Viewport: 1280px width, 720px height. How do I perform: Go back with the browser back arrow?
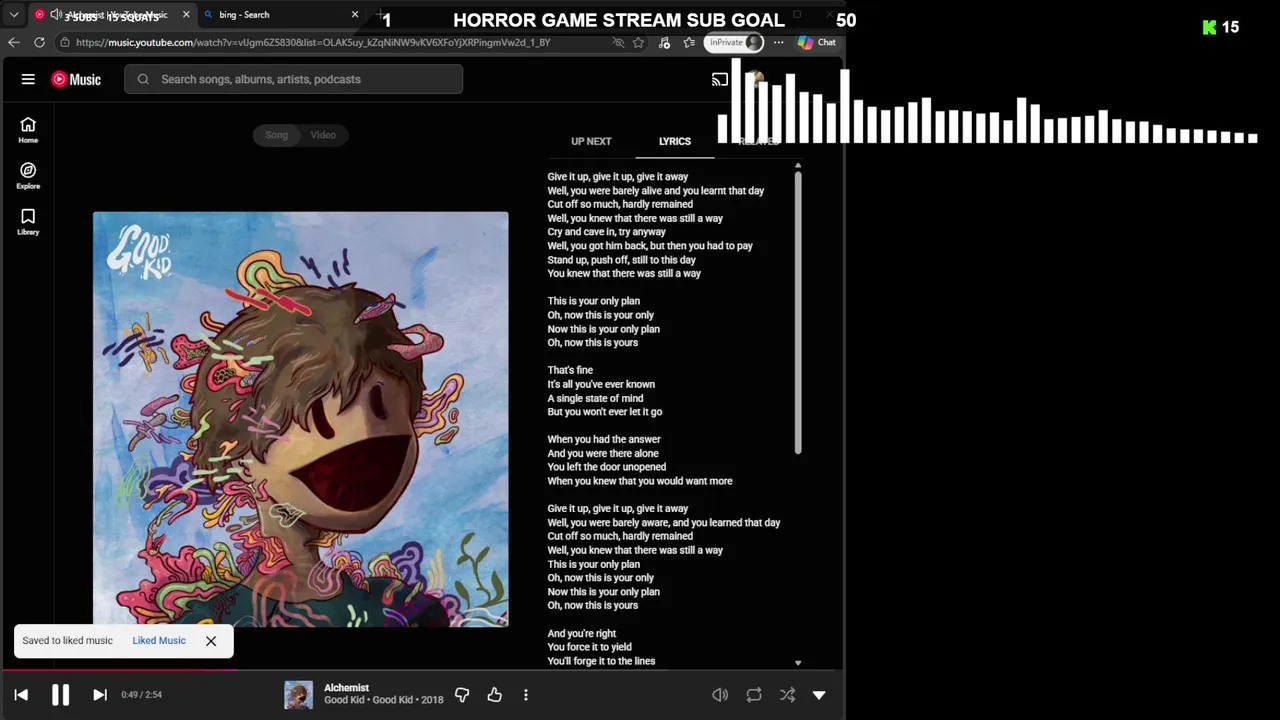[x=13, y=42]
